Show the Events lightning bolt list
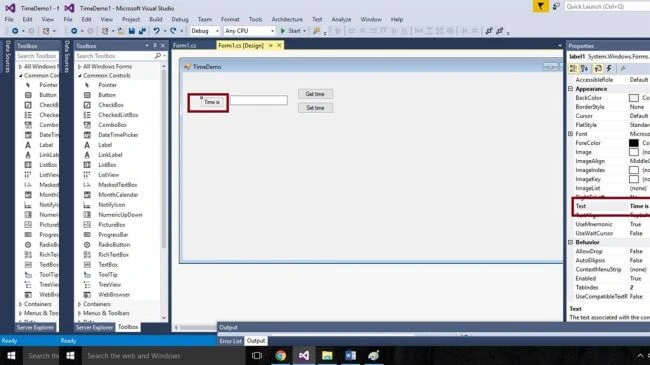This screenshot has width=650, height=365. tap(609, 68)
